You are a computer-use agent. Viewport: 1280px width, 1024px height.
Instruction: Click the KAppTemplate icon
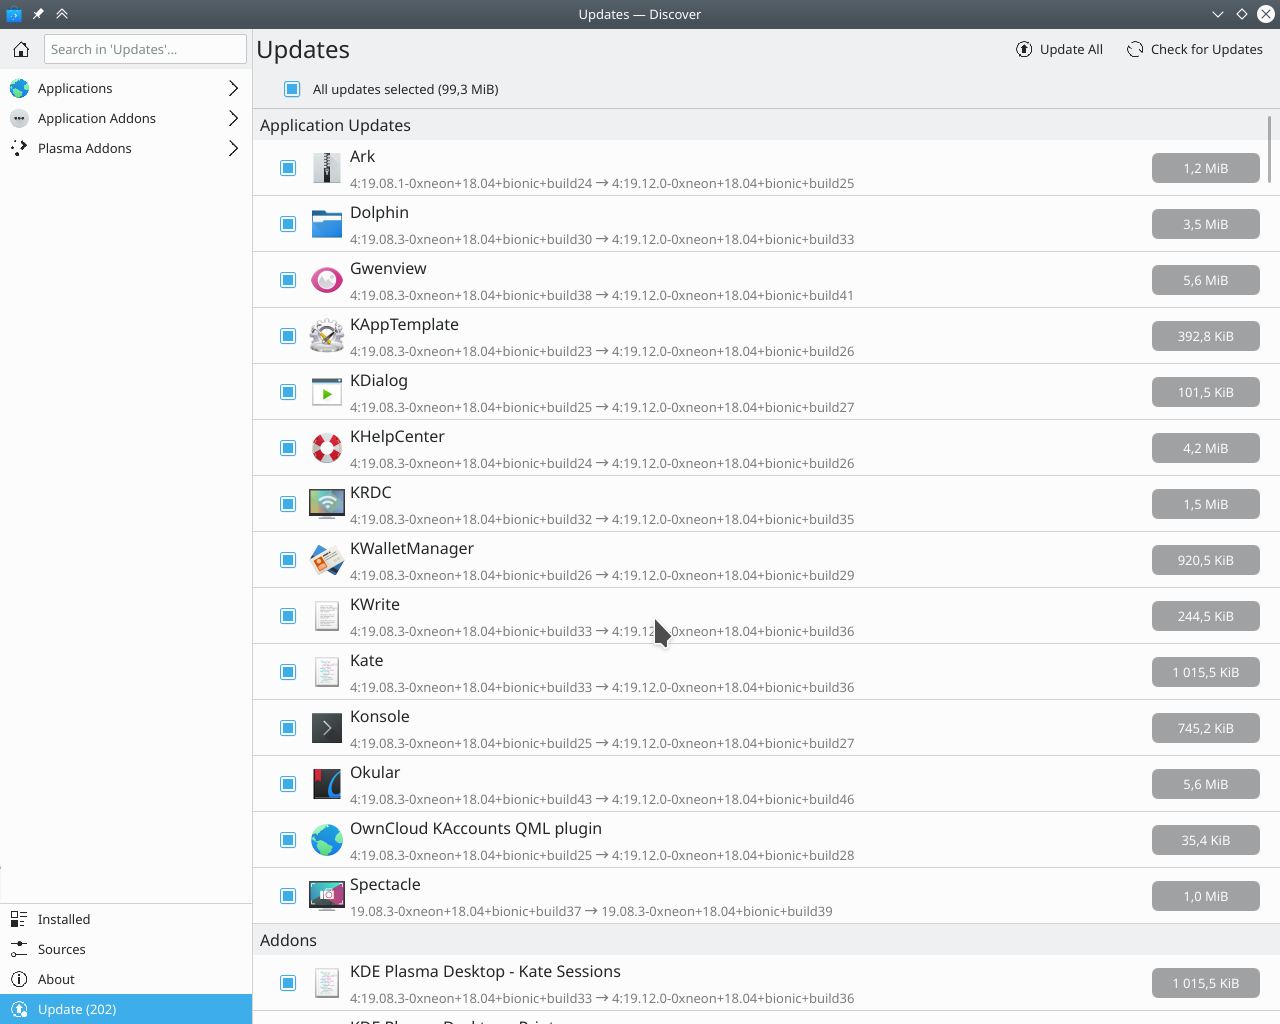[x=327, y=336]
